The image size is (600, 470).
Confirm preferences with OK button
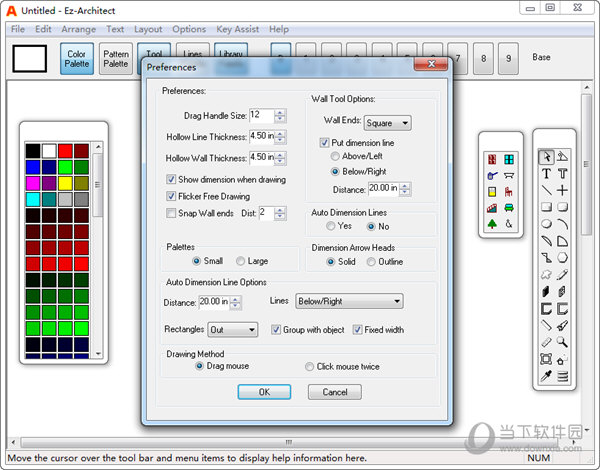pyautogui.click(x=264, y=392)
